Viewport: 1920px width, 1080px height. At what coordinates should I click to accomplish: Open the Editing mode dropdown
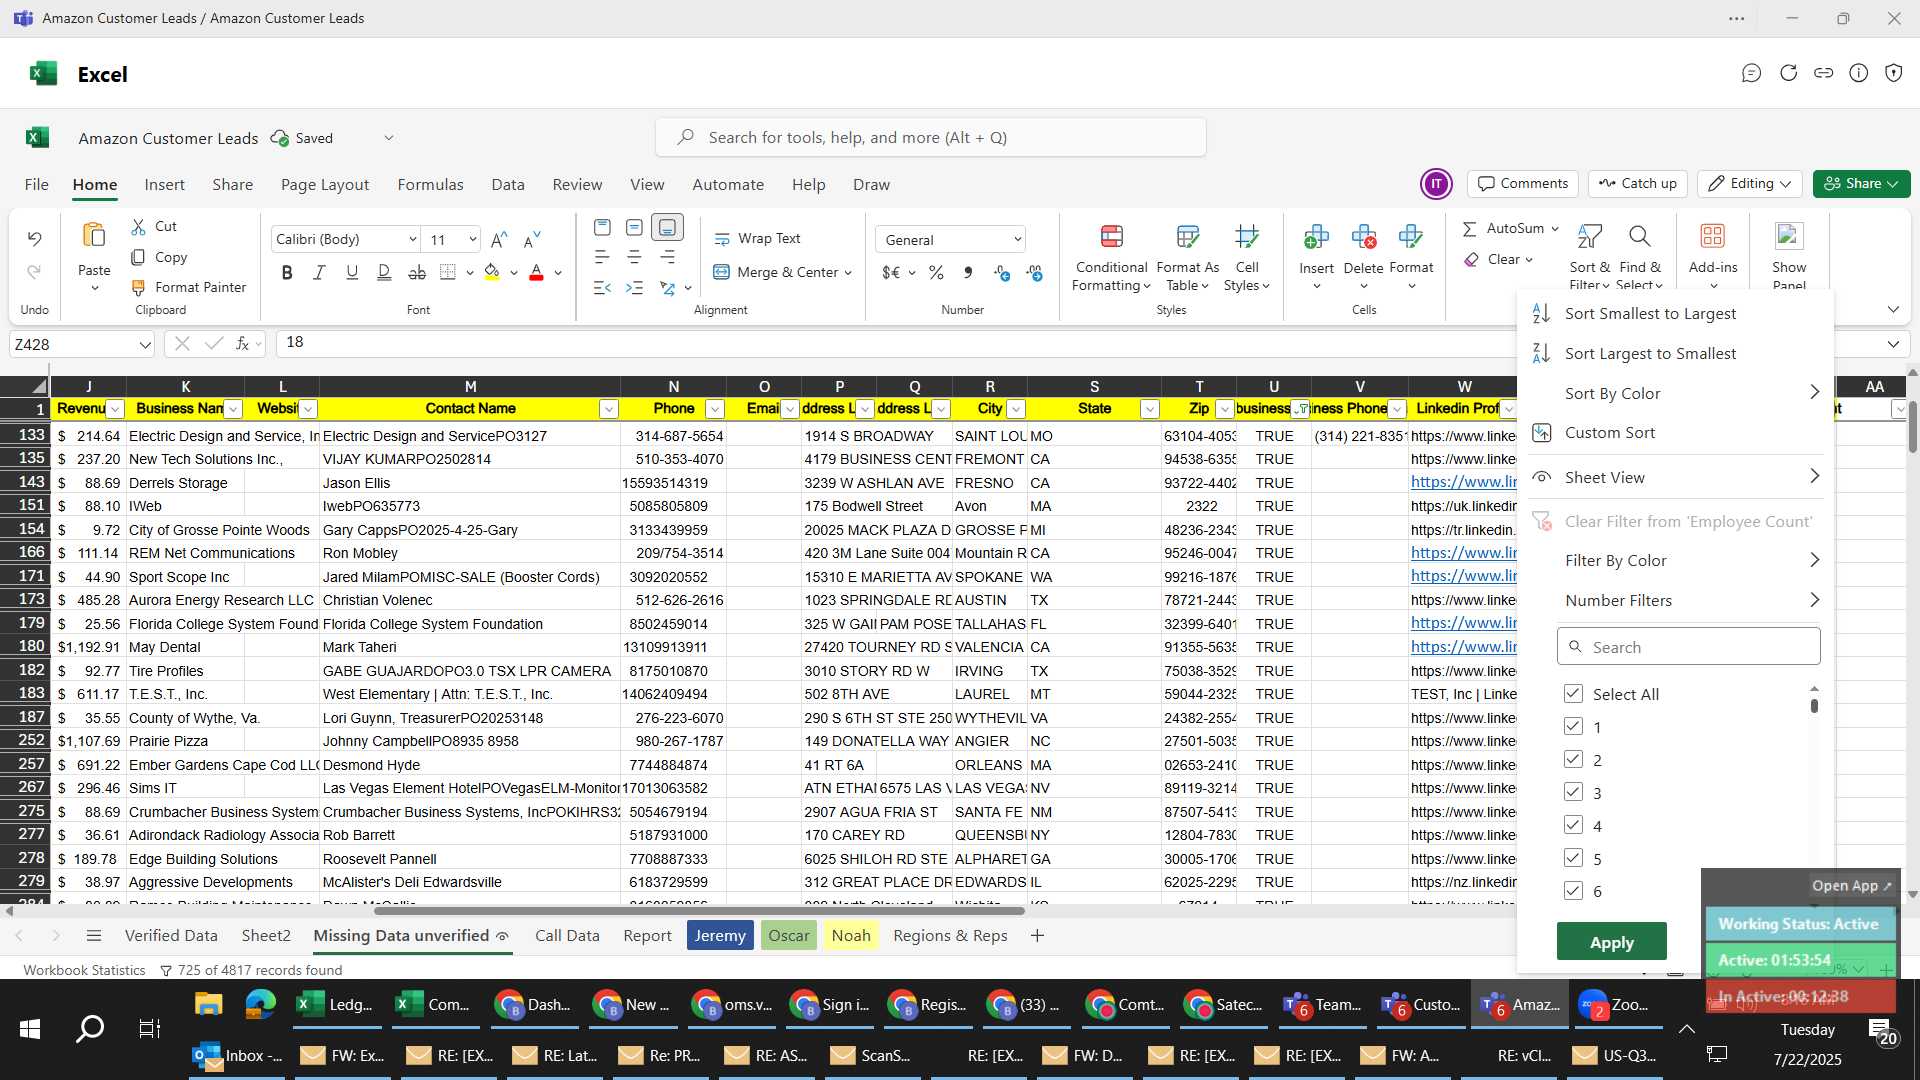[1750, 184]
